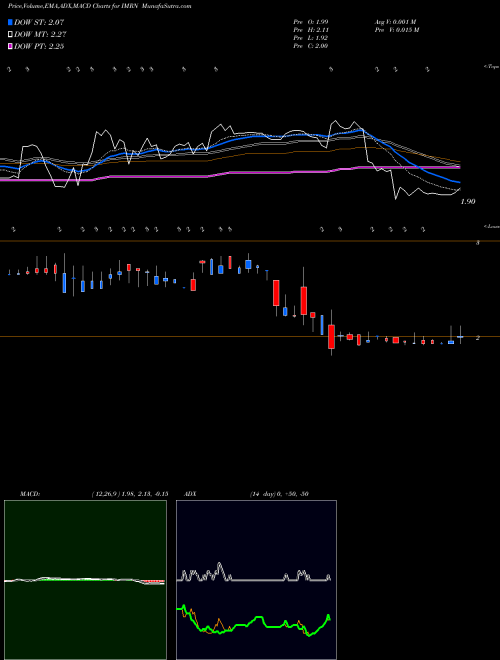Click the 'Pre O: 1.99' value

click(311, 22)
